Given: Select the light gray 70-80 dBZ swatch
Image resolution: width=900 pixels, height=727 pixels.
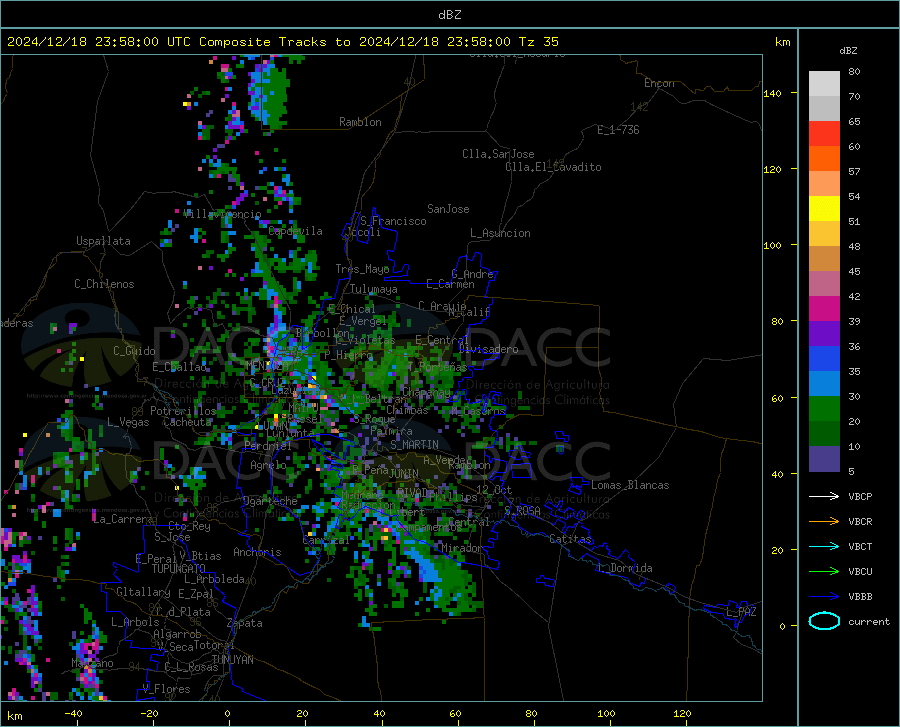Looking at the screenshot, I should pos(824,84).
